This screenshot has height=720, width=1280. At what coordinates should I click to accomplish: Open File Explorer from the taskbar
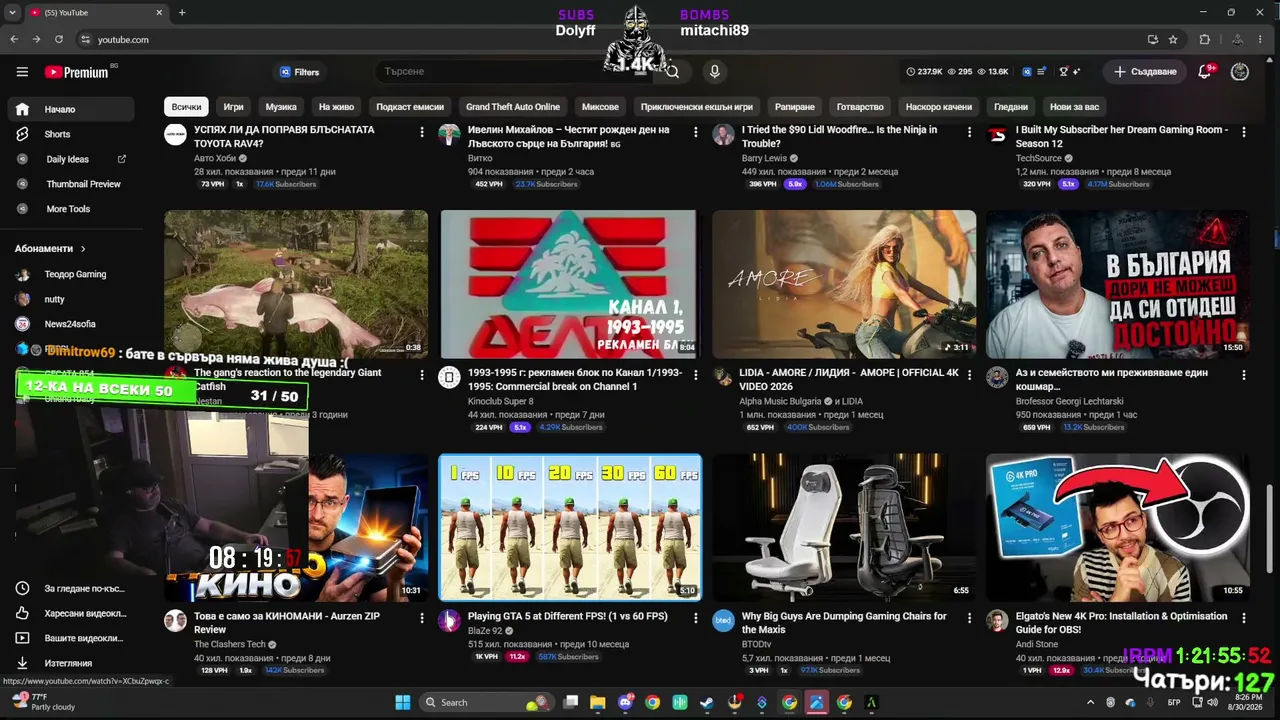[598, 702]
